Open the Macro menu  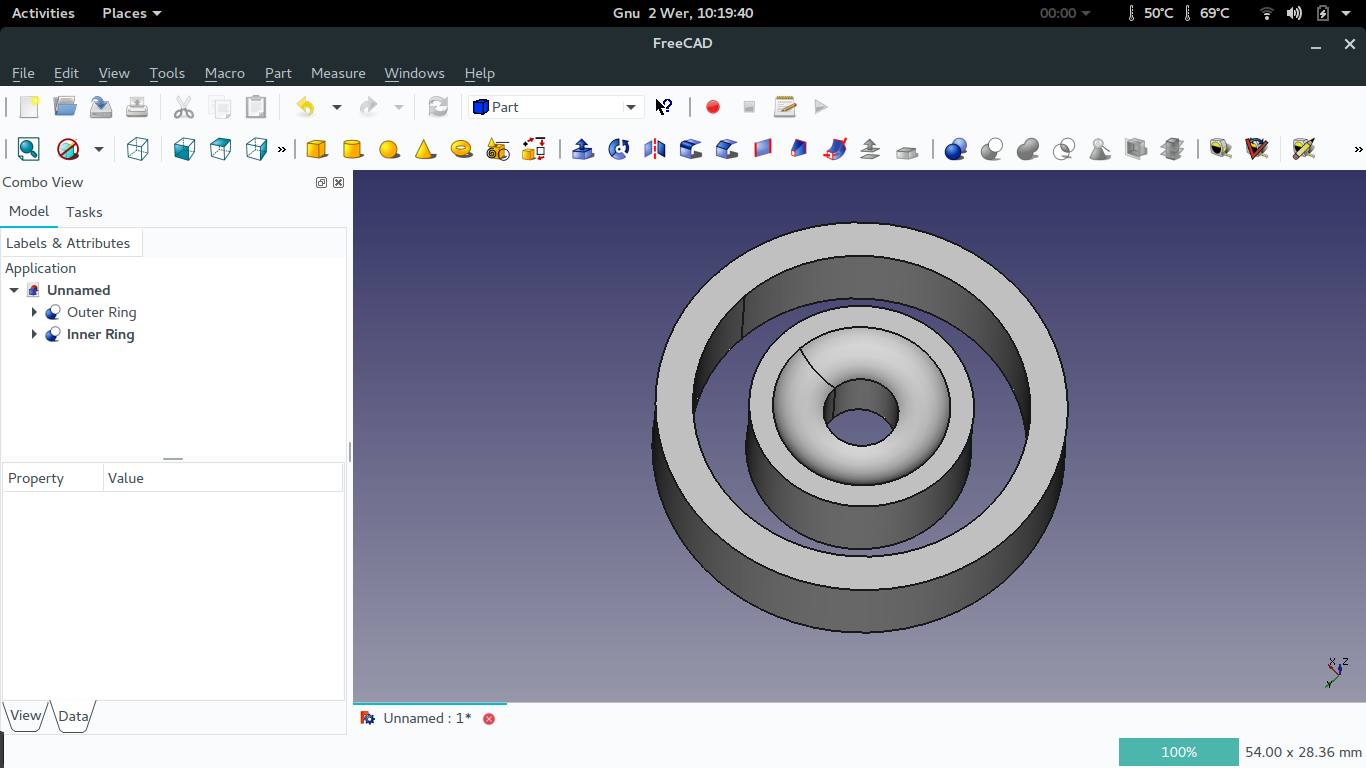tap(224, 73)
